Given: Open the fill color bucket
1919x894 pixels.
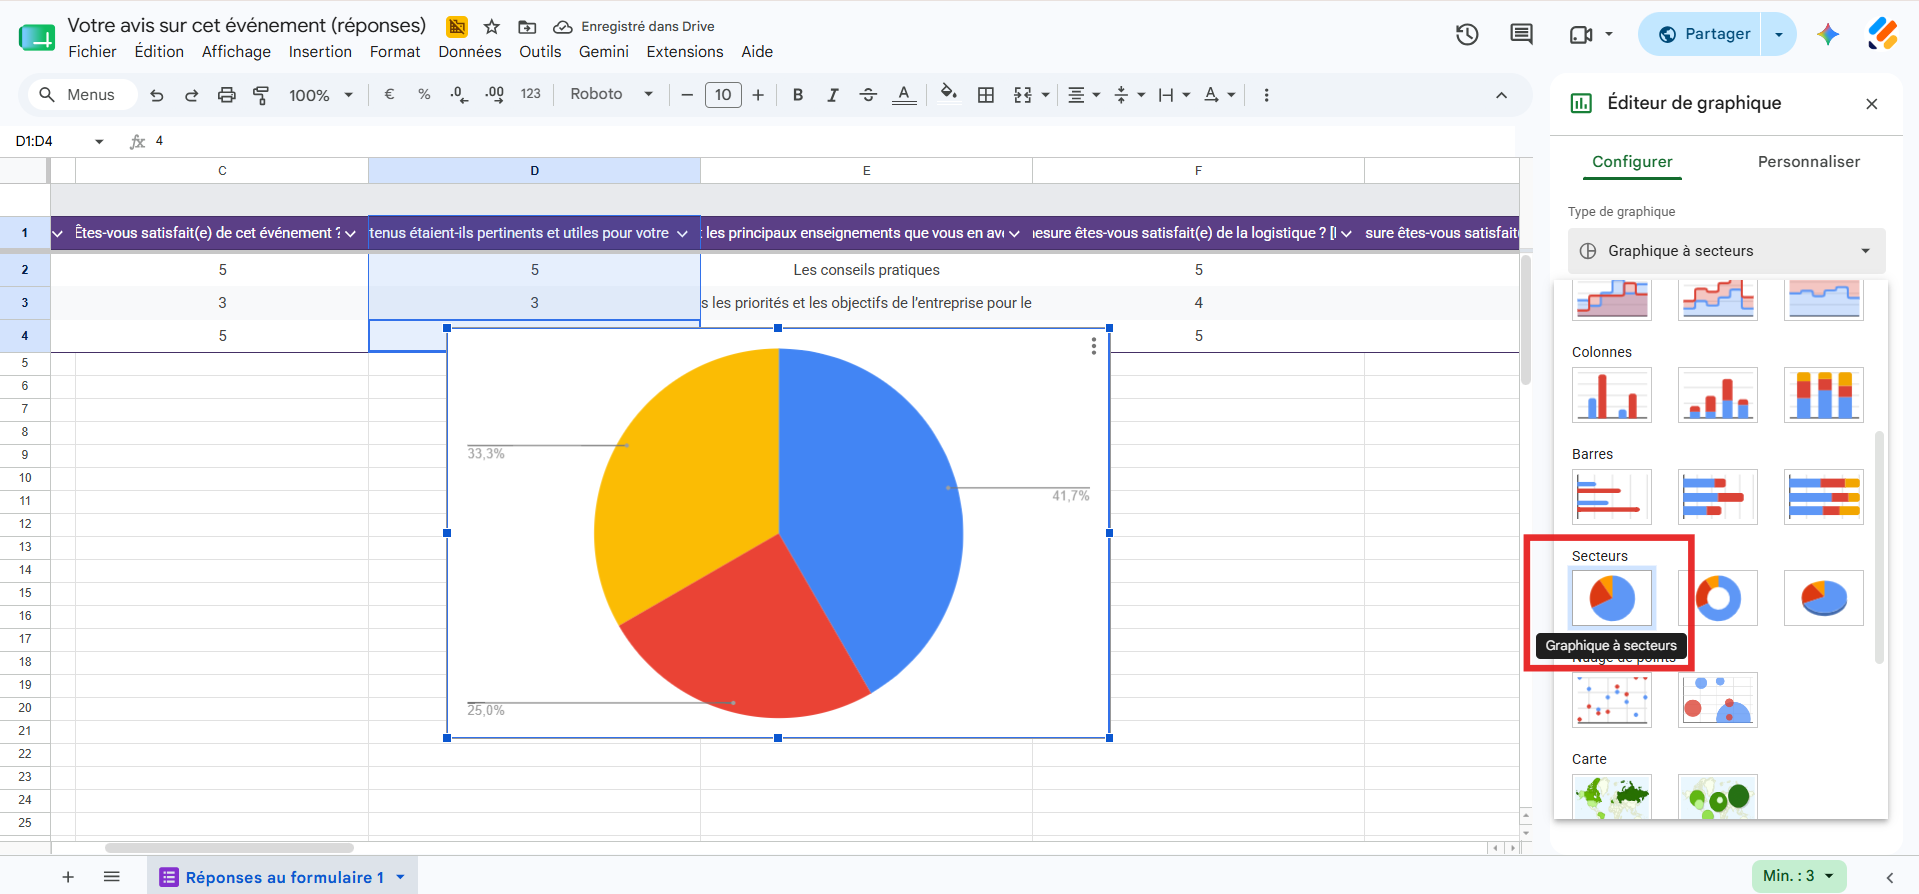Looking at the screenshot, I should click(x=949, y=94).
